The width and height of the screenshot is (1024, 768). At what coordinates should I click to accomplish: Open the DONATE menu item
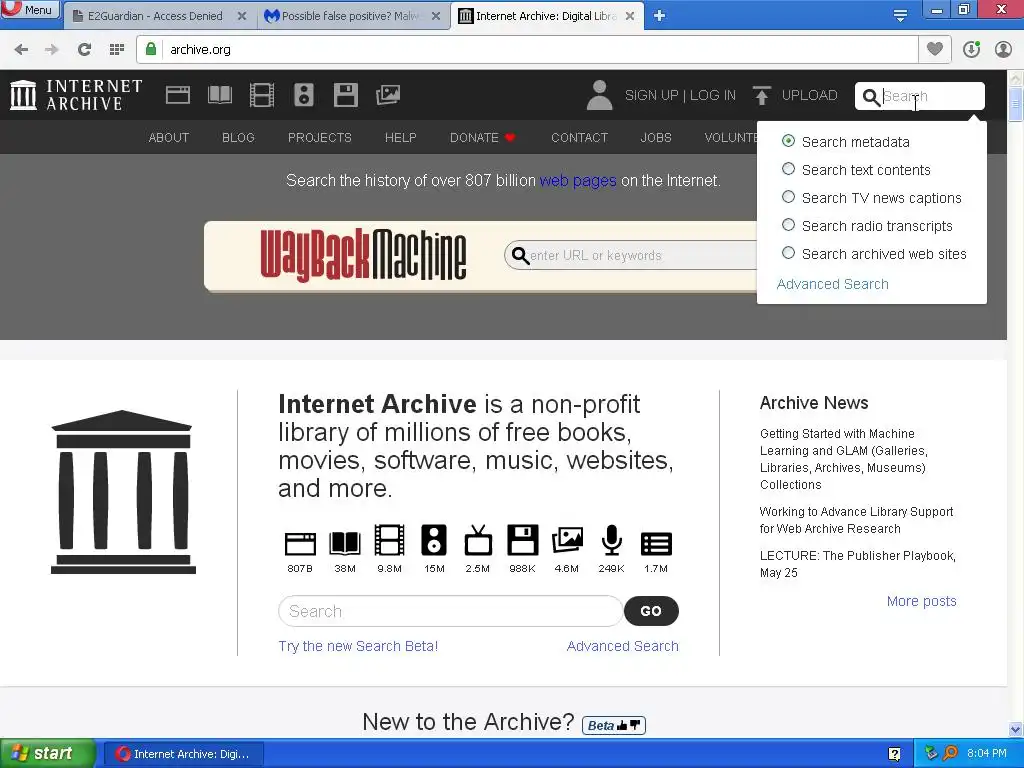tap(483, 138)
